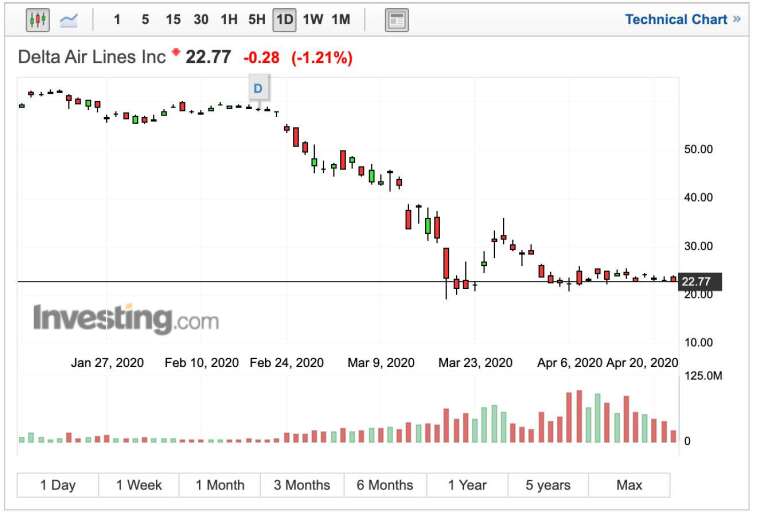
Task: Switch to the 1W weekly interval
Action: tap(313, 20)
